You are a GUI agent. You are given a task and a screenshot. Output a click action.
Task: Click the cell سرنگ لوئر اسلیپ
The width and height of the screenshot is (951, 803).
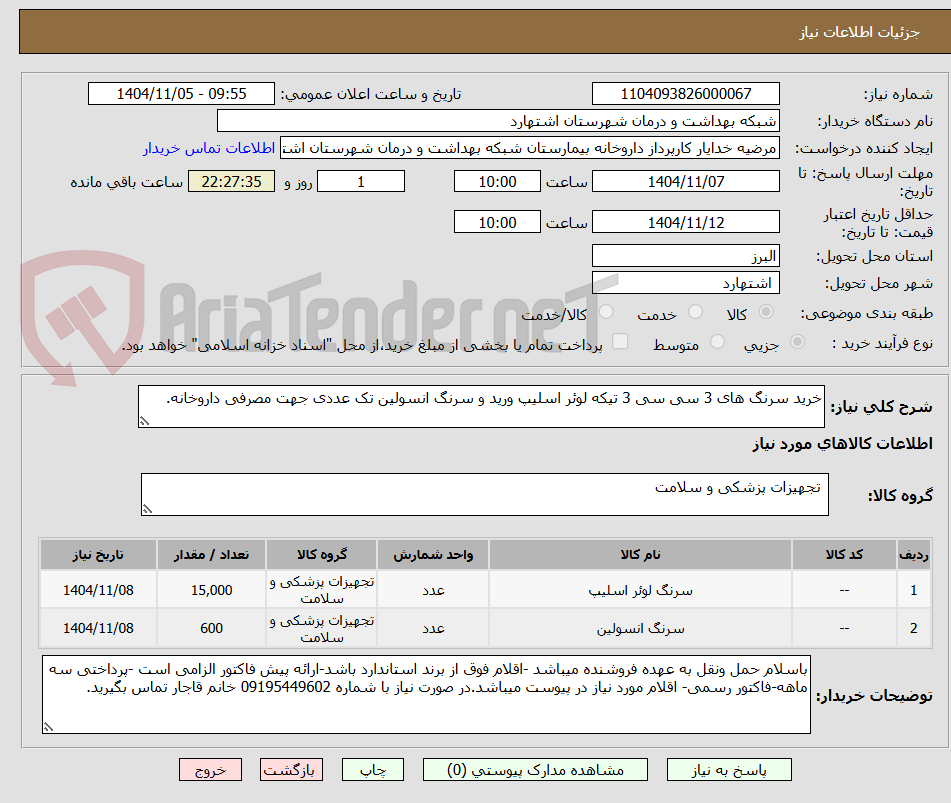tap(640, 590)
